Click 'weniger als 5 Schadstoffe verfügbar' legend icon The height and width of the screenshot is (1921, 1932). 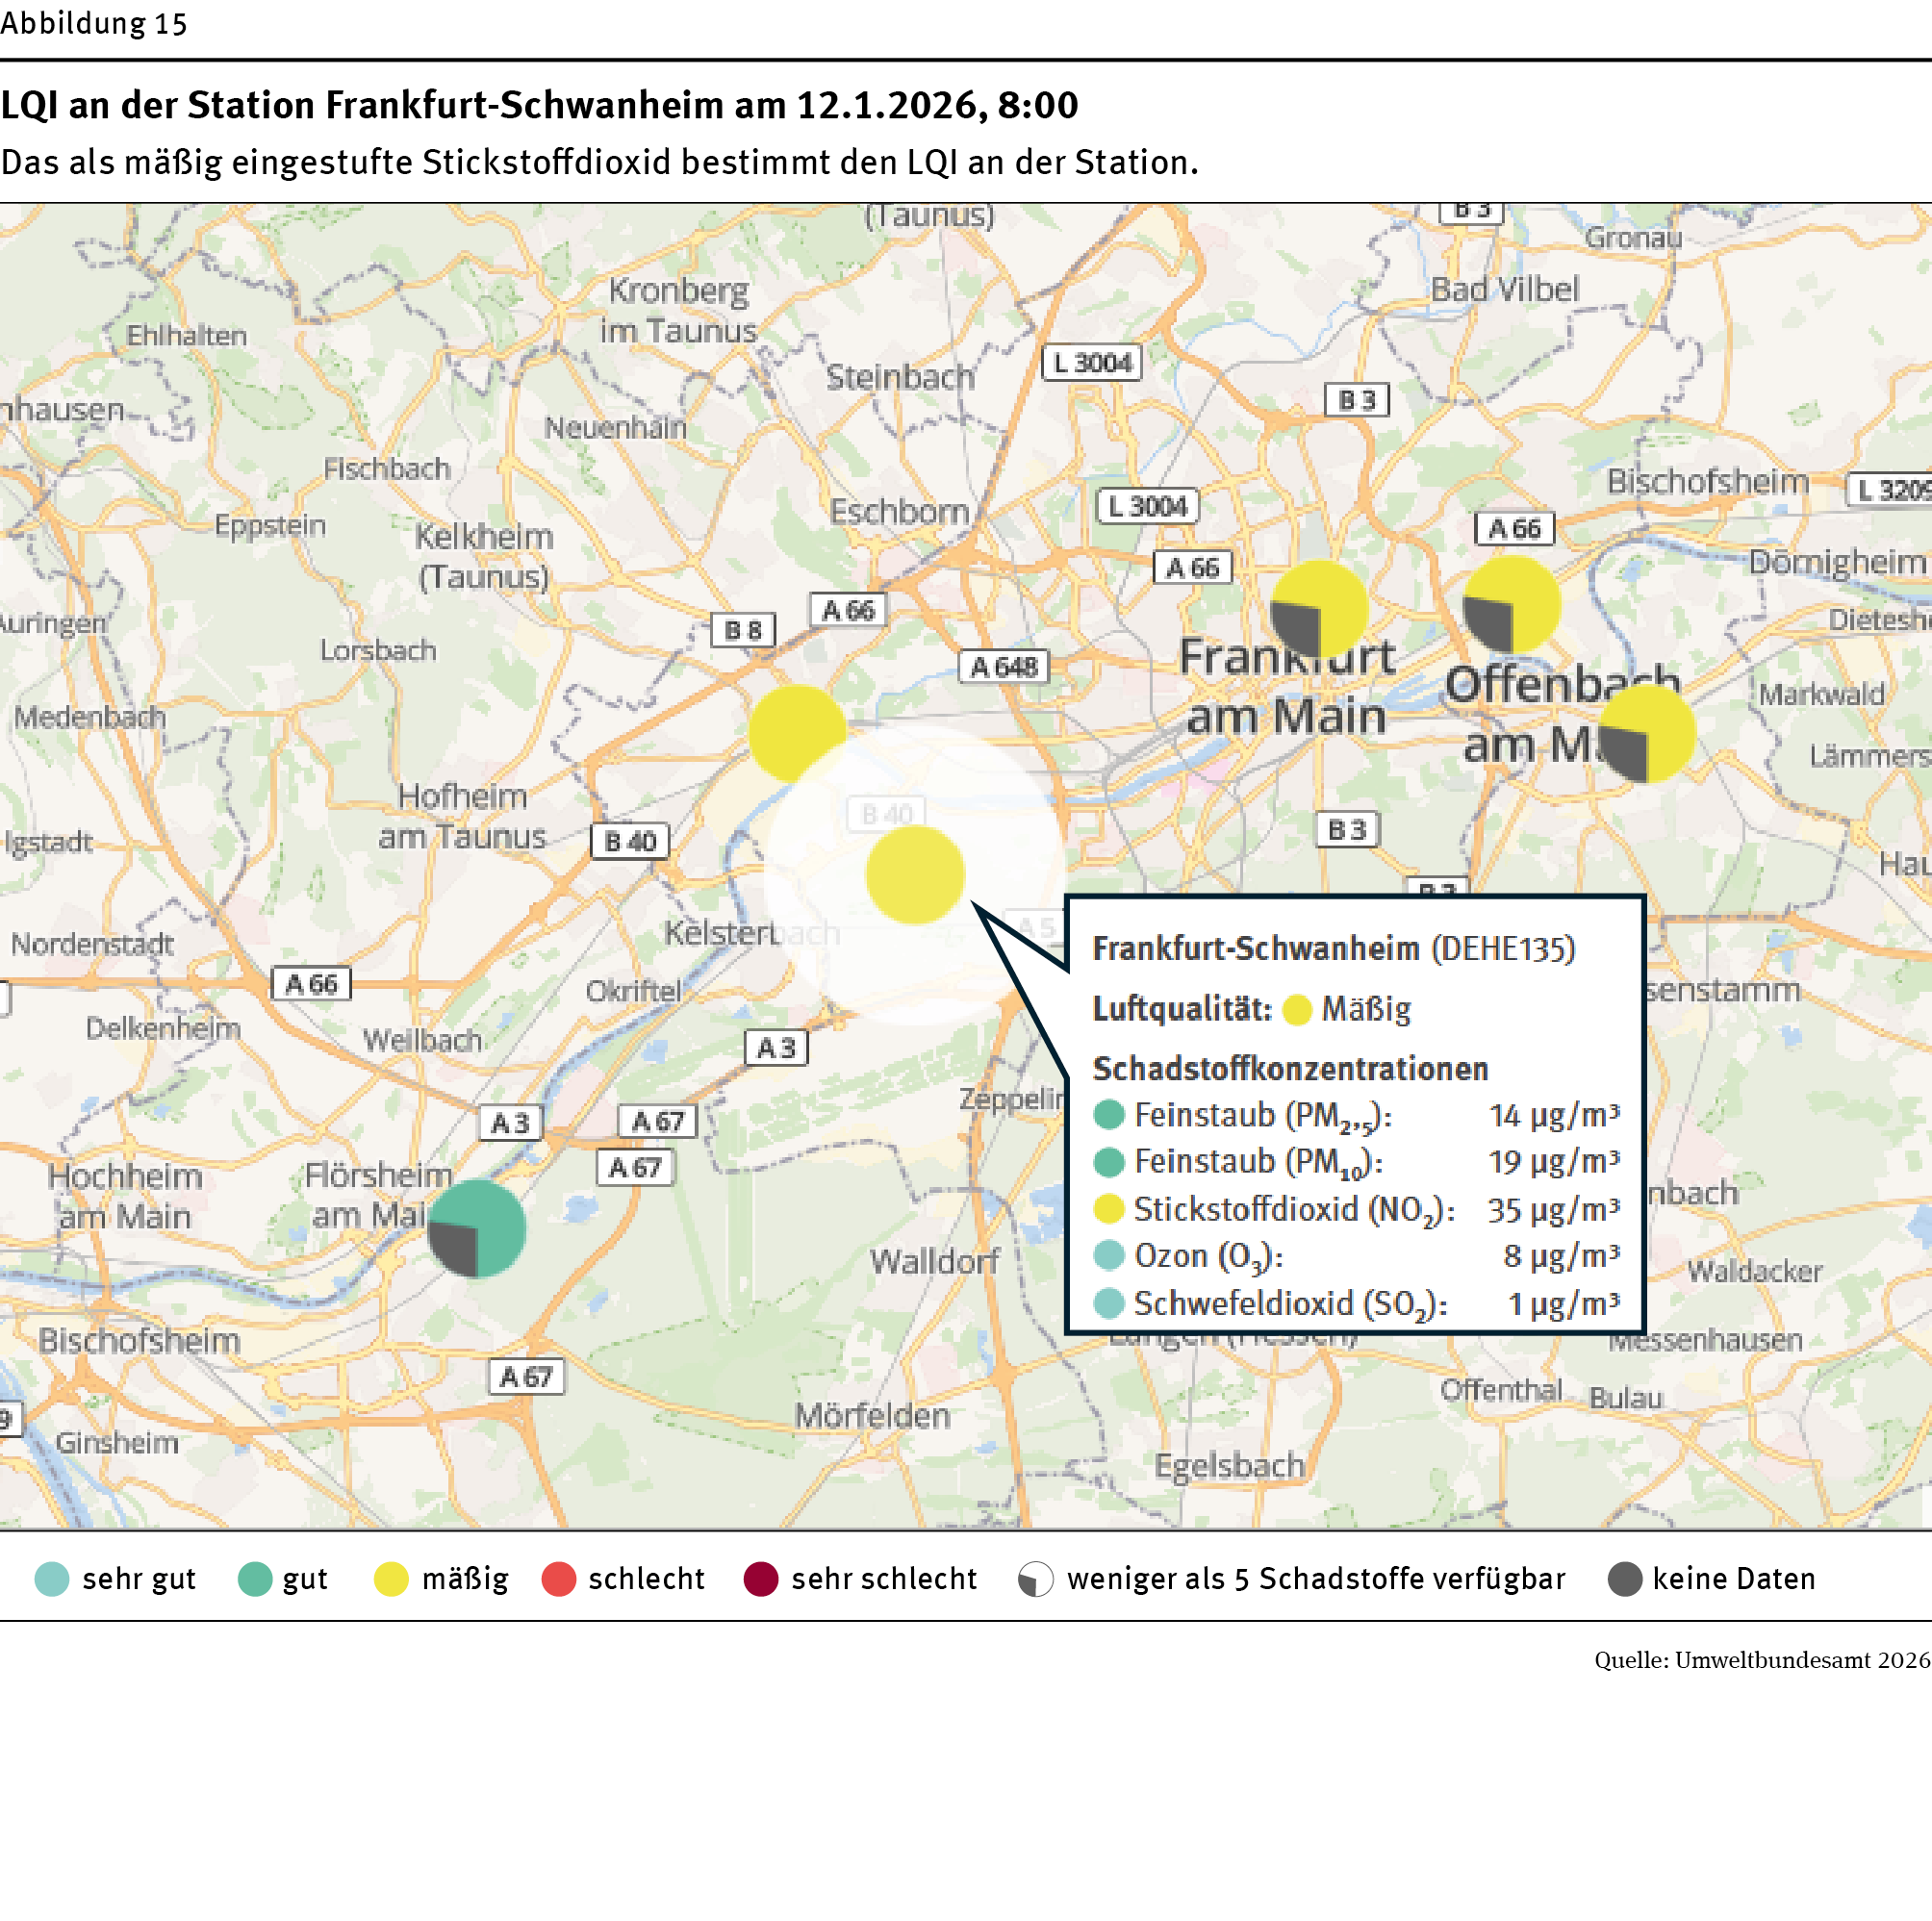click(x=1035, y=1579)
